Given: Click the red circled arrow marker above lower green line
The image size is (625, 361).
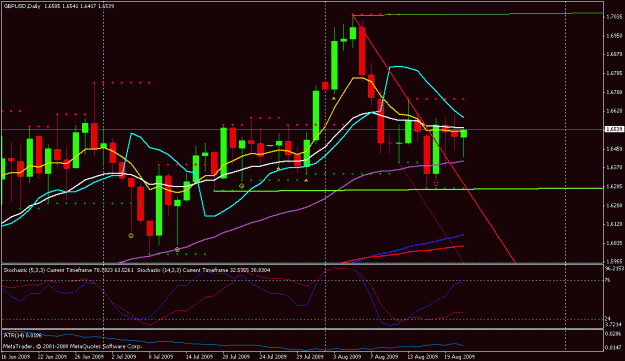Looking at the screenshot, I should point(436,182).
